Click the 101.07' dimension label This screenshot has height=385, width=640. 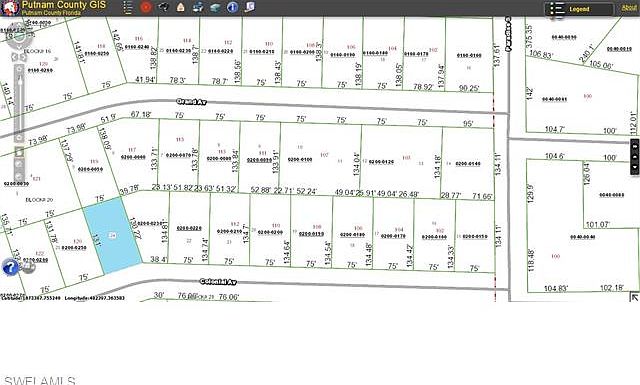click(x=598, y=225)
